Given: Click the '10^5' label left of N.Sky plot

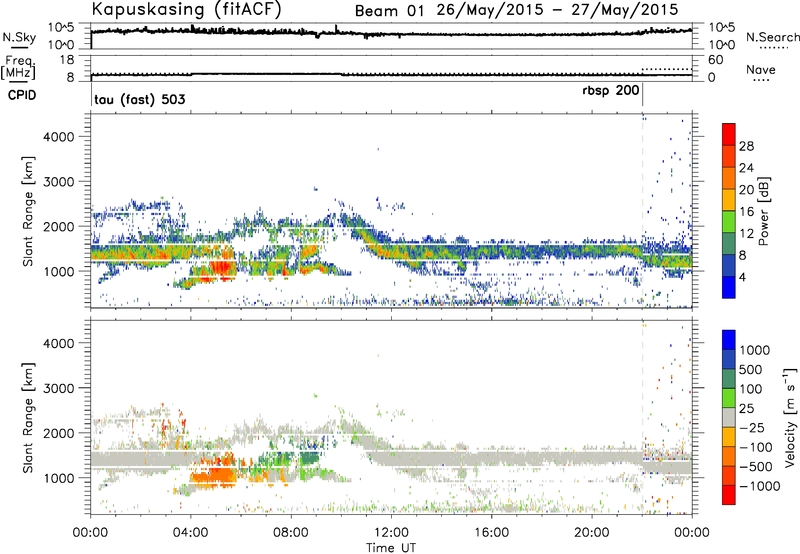Looking at the screenshot, I should click(61, 28).
